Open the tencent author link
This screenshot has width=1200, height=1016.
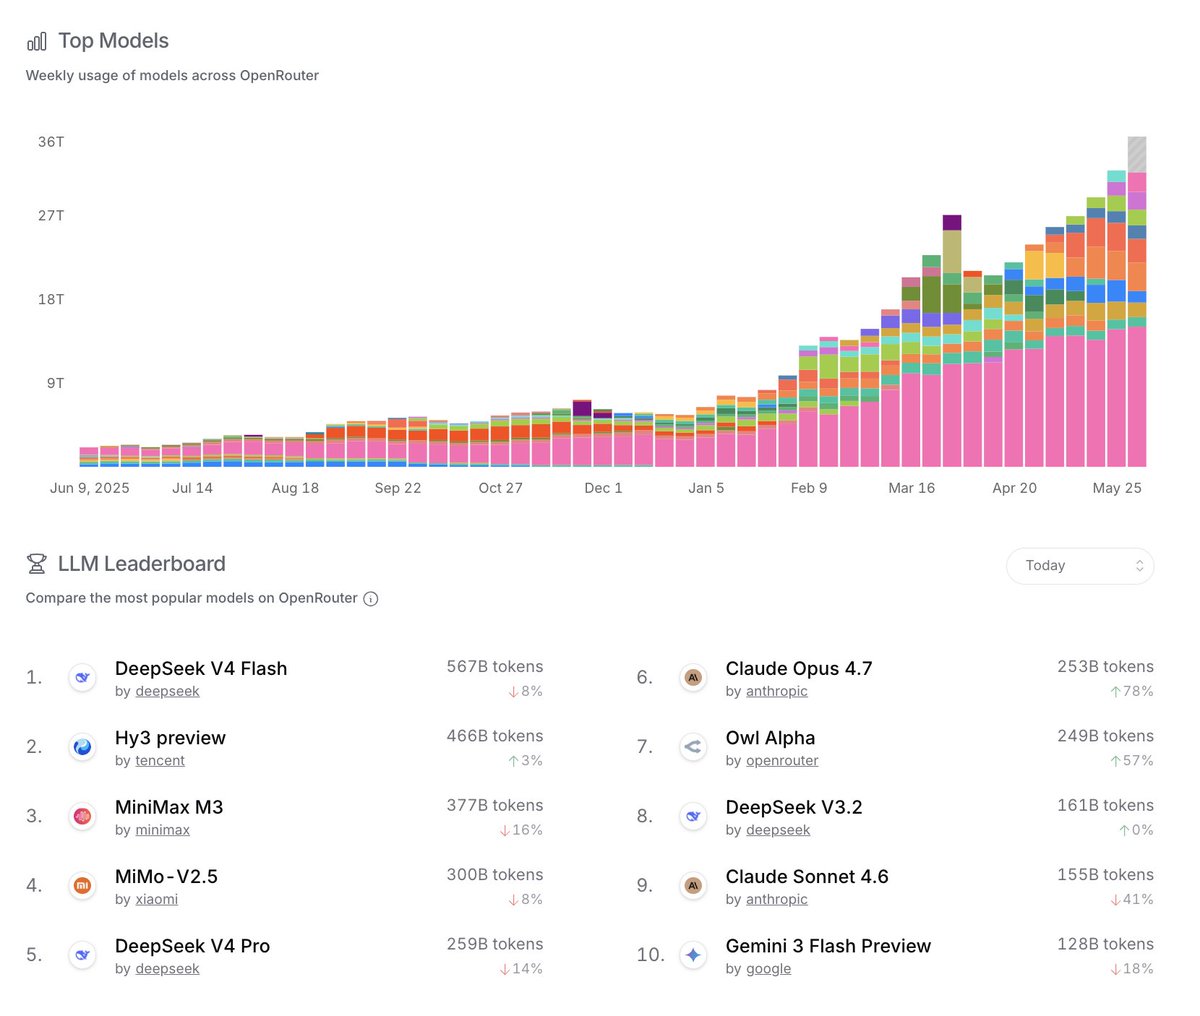(160, 761)
